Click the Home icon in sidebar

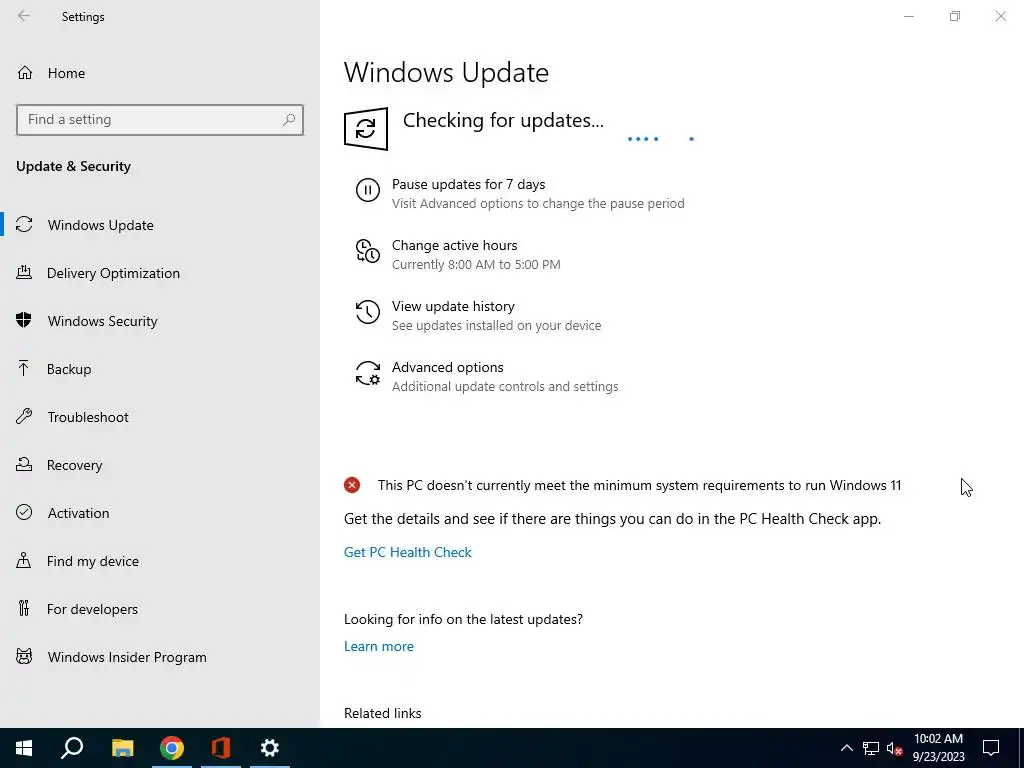[25, 73]
